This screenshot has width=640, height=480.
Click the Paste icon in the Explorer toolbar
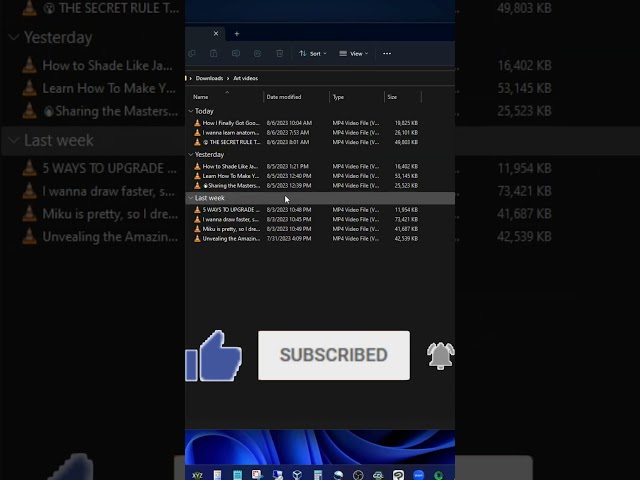(213, 53)
